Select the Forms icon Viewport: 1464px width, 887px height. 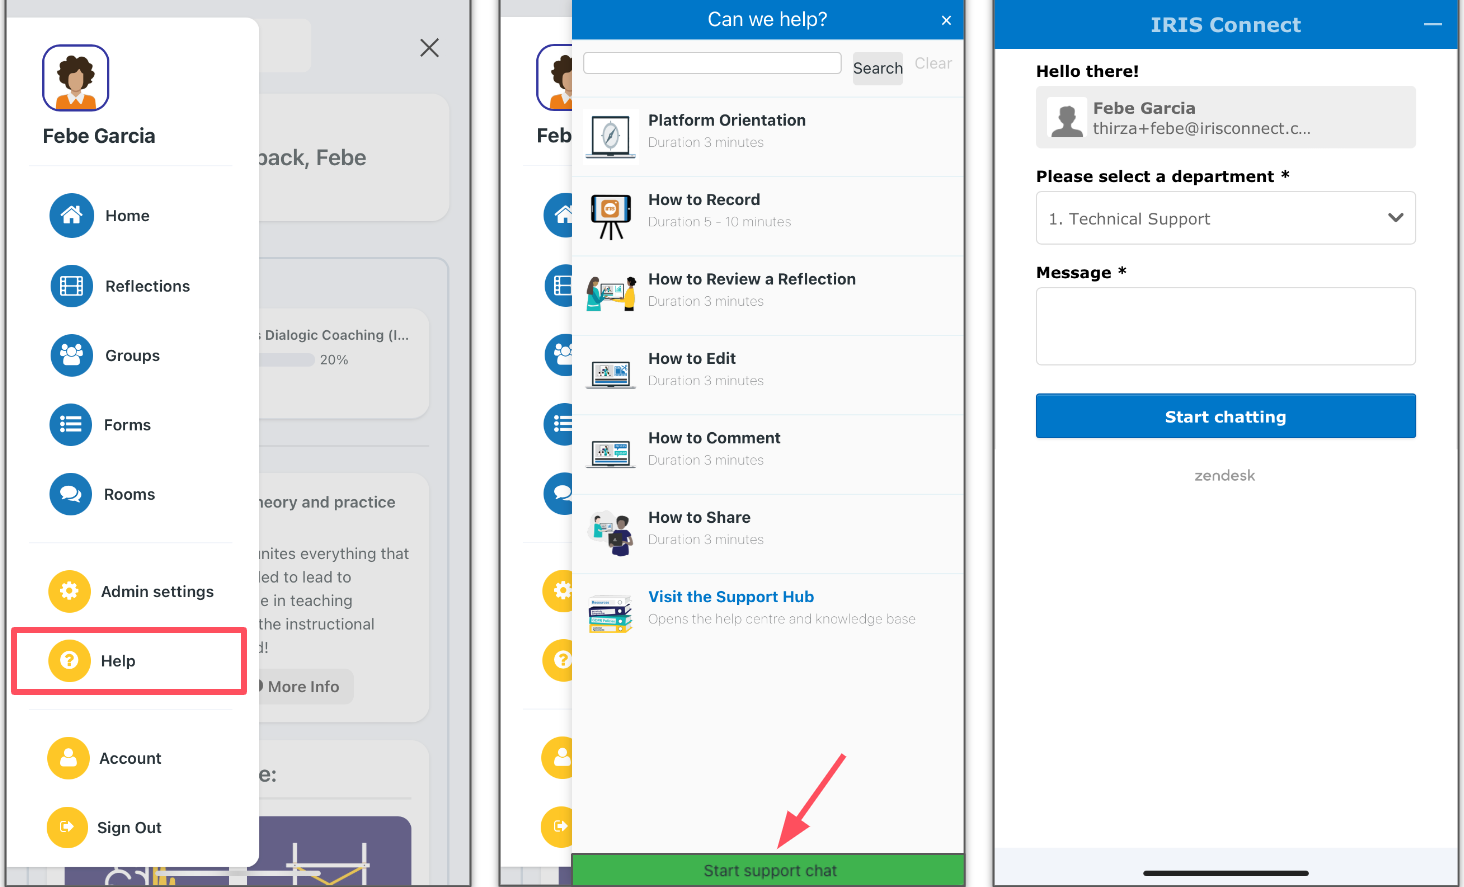pos(70,424)
